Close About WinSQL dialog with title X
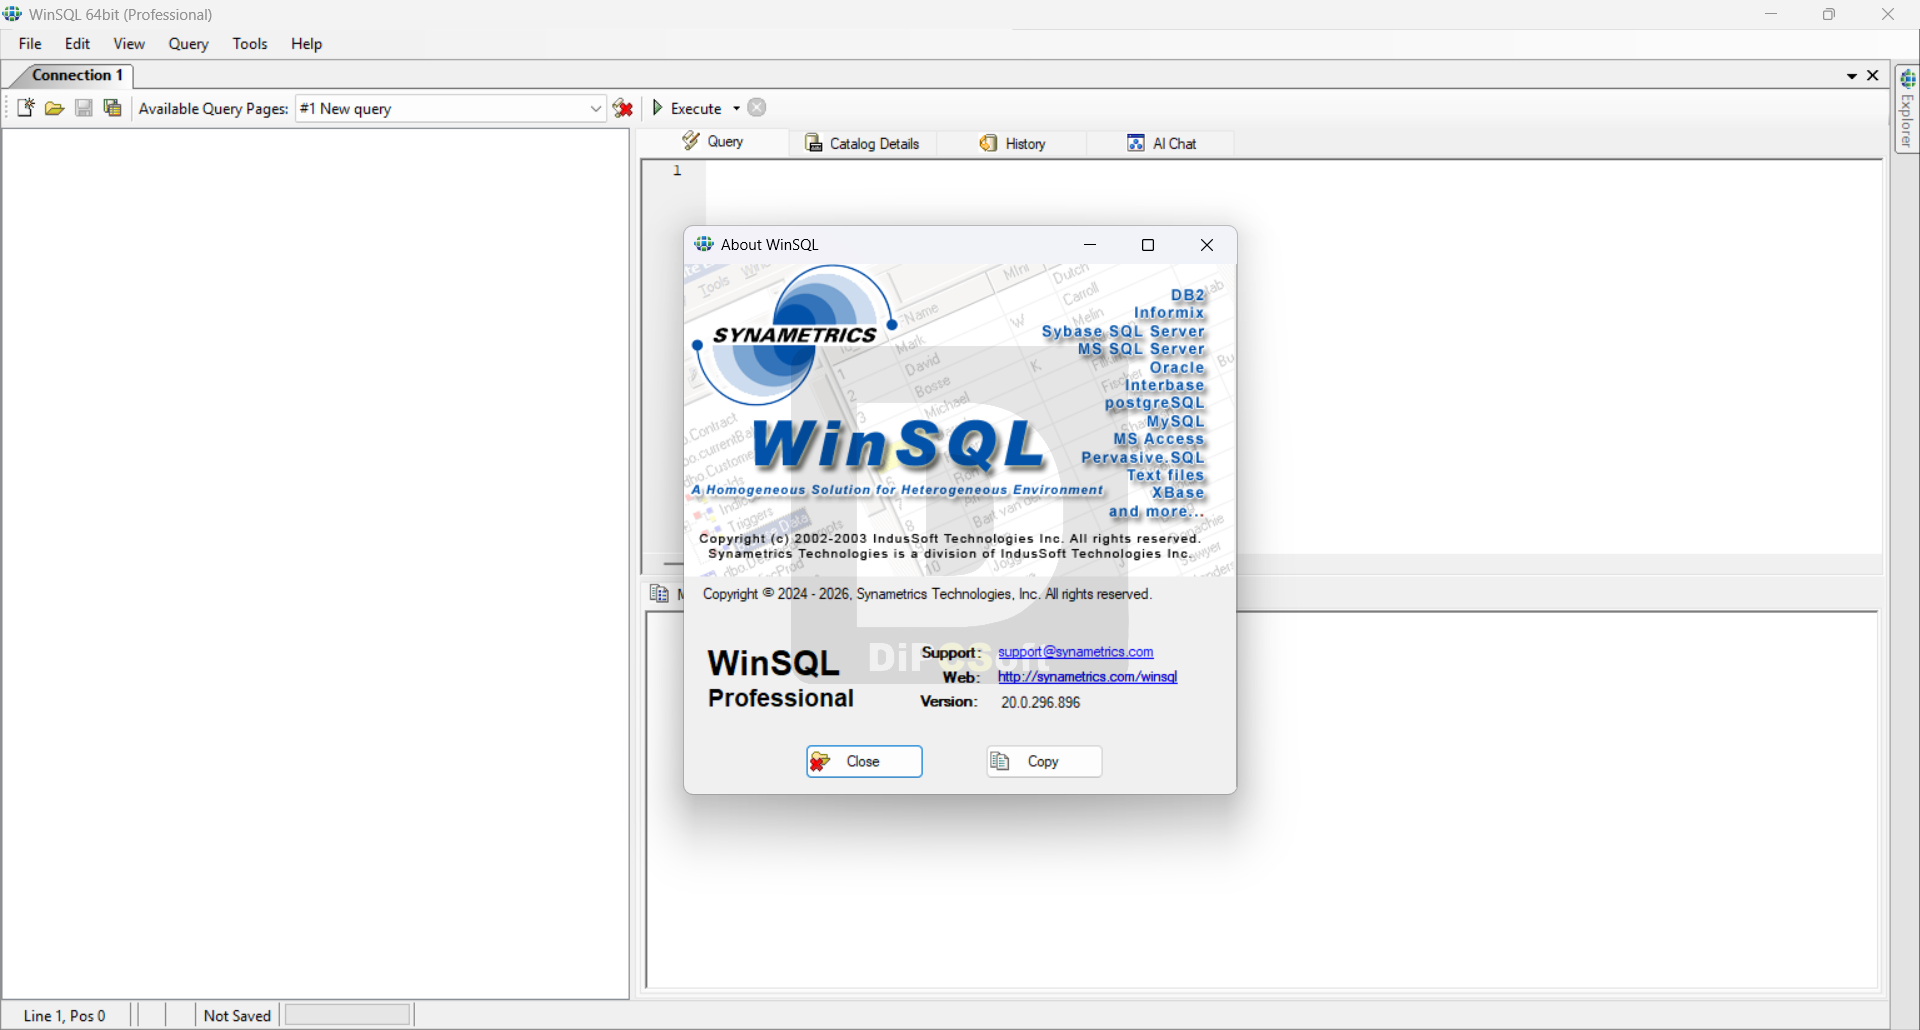This screenshot has width=1920, height=1030. [x=1207, y=245]
